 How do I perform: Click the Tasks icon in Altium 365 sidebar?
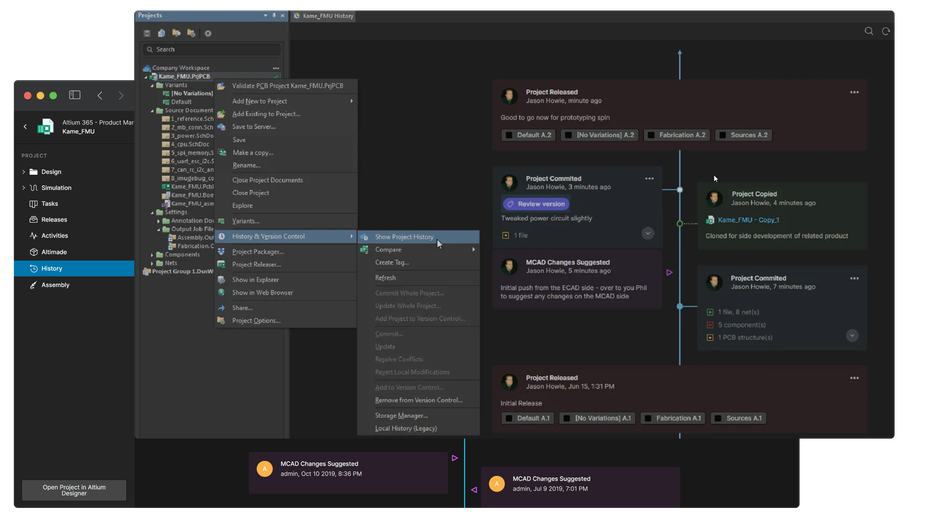point(33,204)
